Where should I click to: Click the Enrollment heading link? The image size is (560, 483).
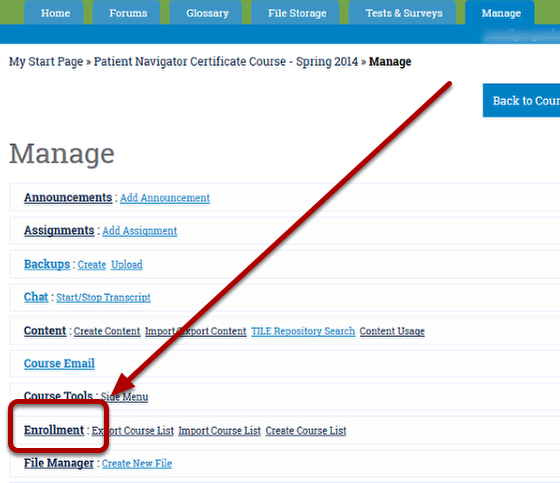click(54, 430)
